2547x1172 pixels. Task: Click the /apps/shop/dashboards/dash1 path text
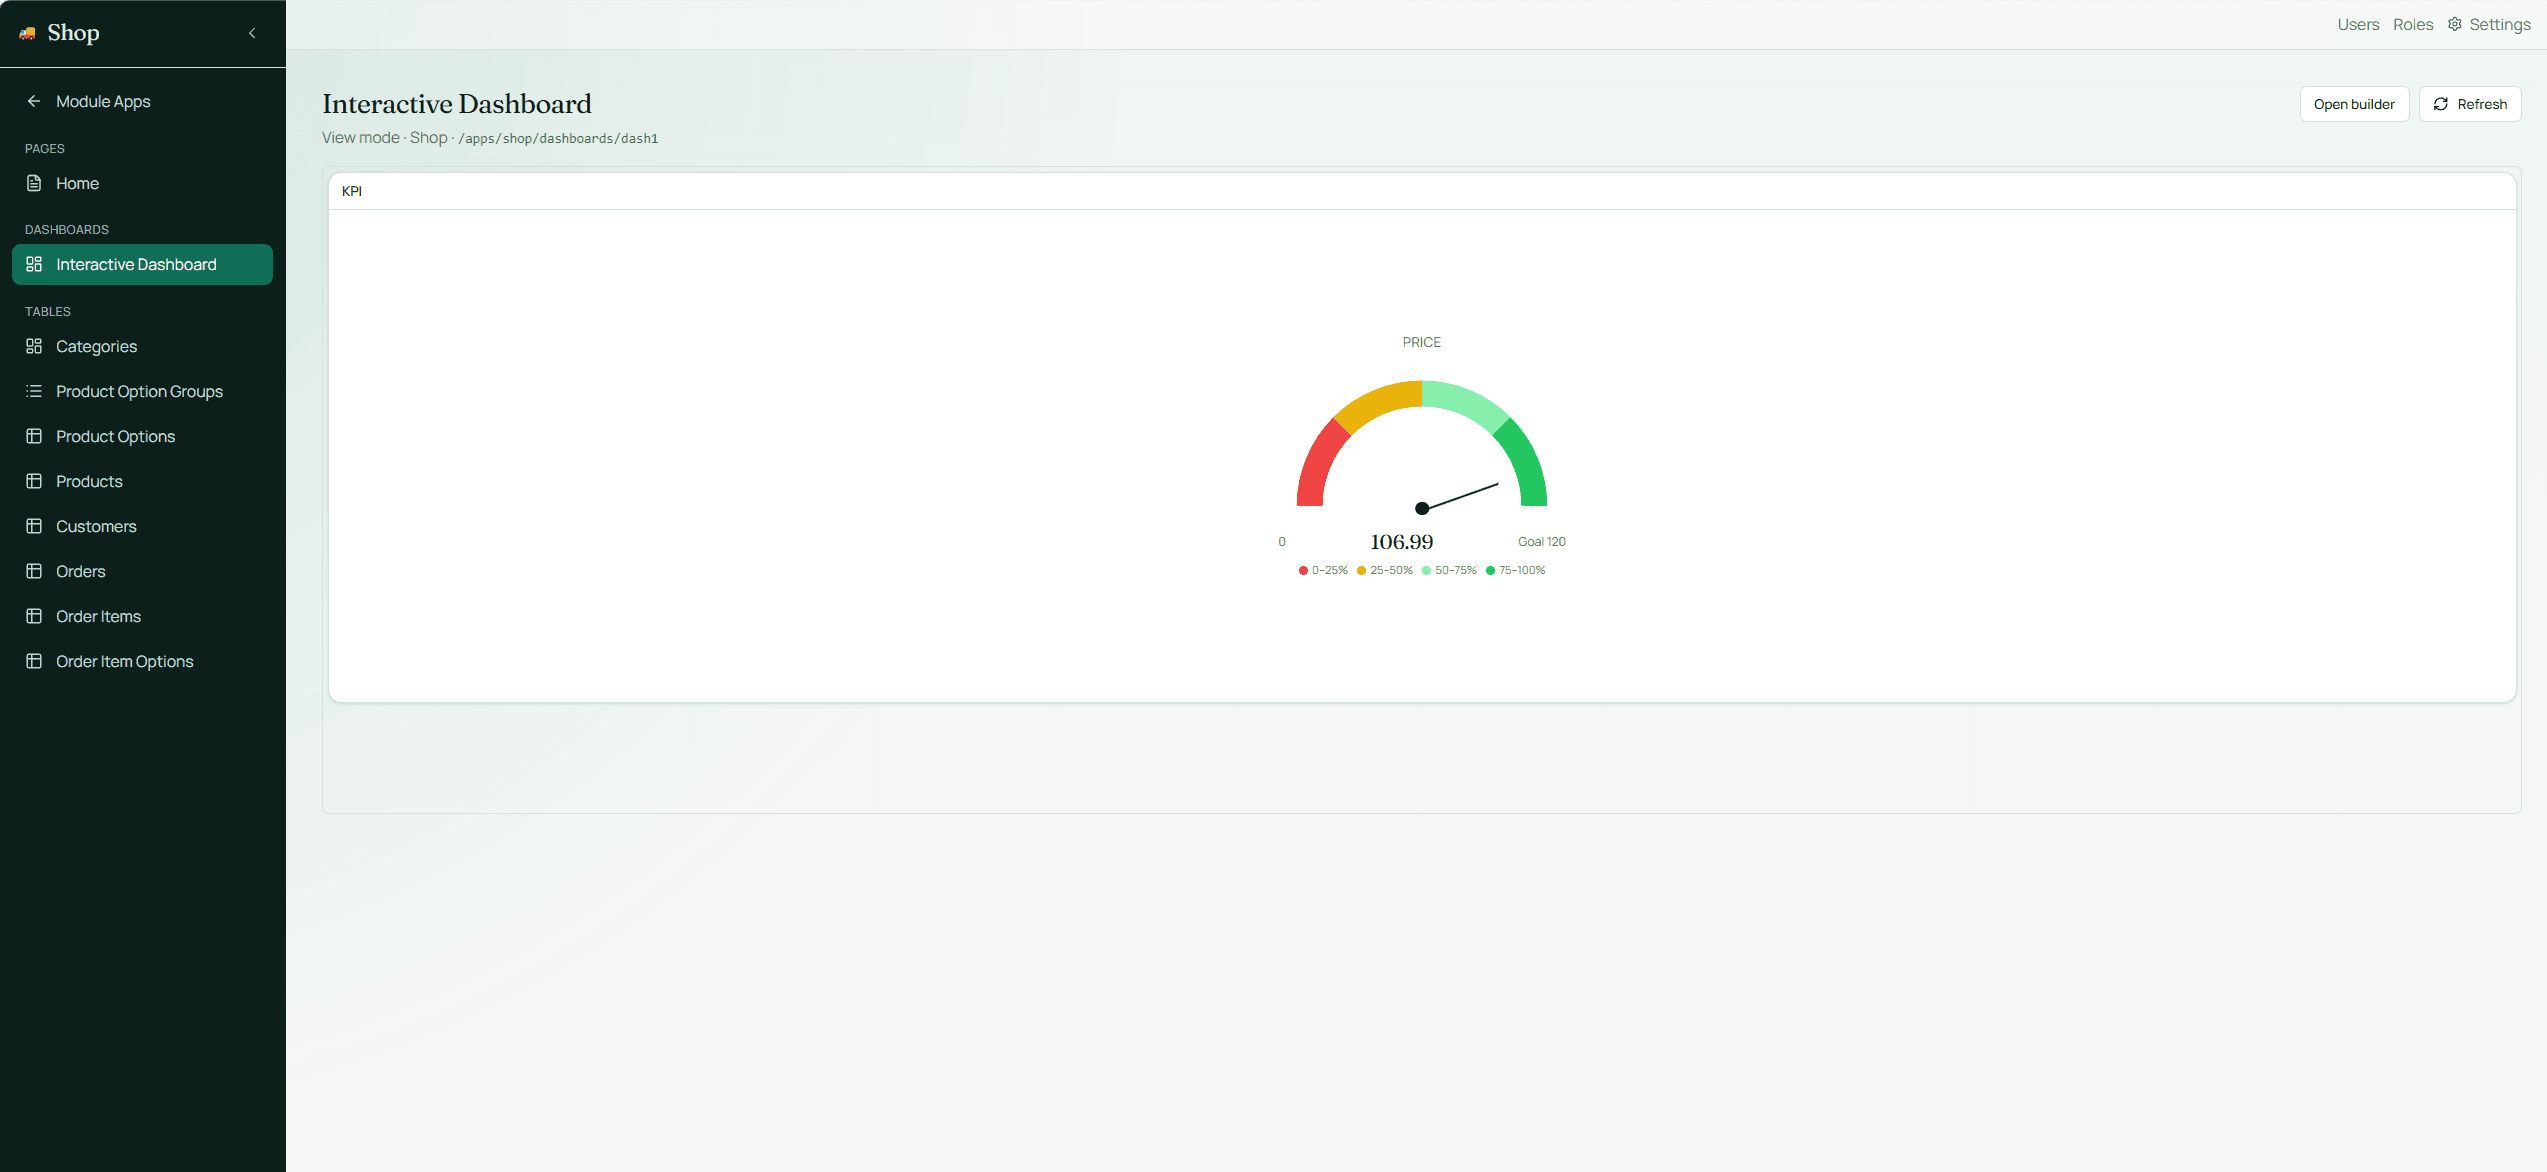click(558, 138)
